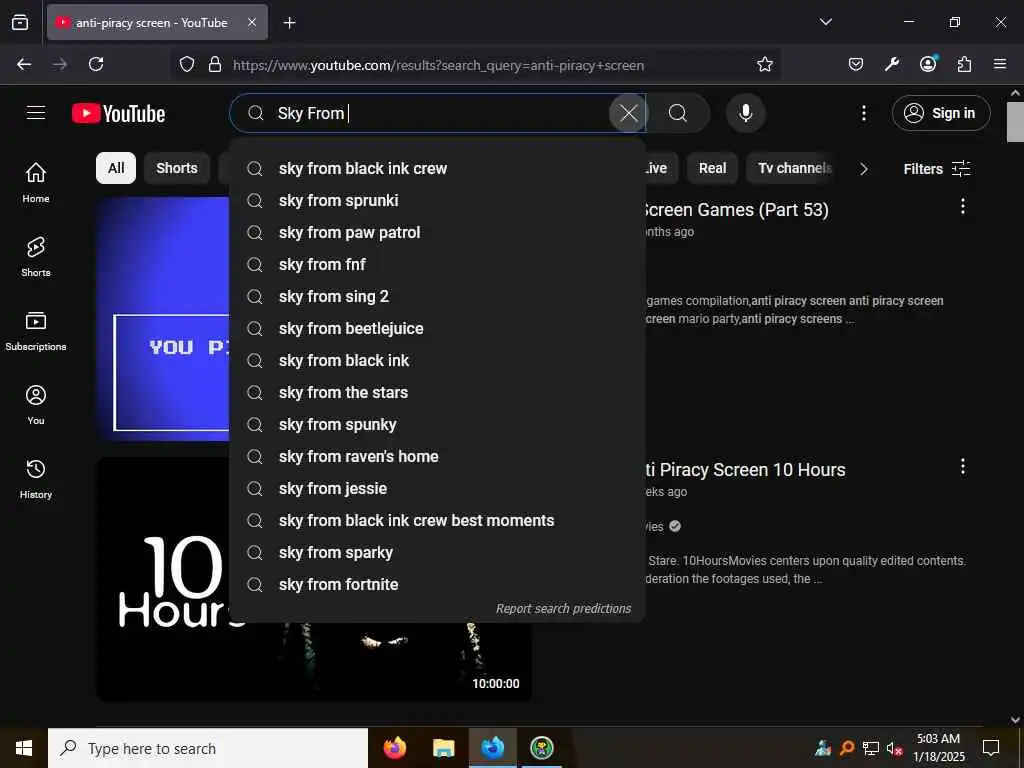This screenshot has height=768, width=1024.
Task: Click the page vertical scrollbar thumb
Action: coord(1015,121)
